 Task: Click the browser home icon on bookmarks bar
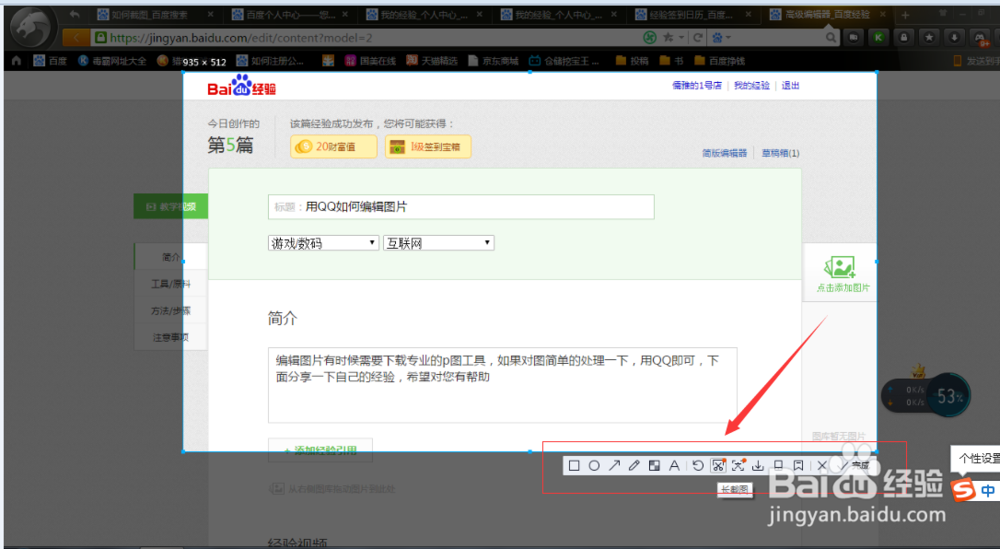[x=17, y=61]
